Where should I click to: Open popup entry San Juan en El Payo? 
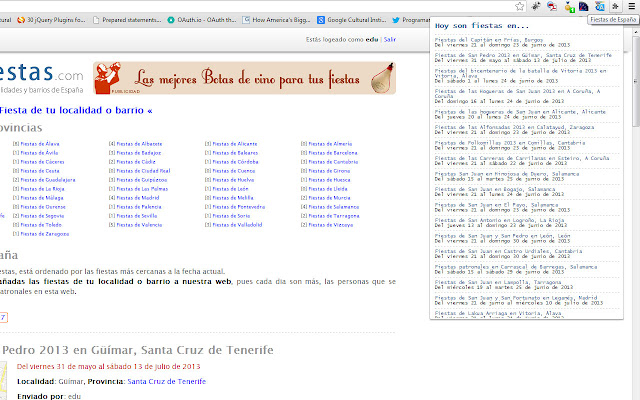(496, 204)
